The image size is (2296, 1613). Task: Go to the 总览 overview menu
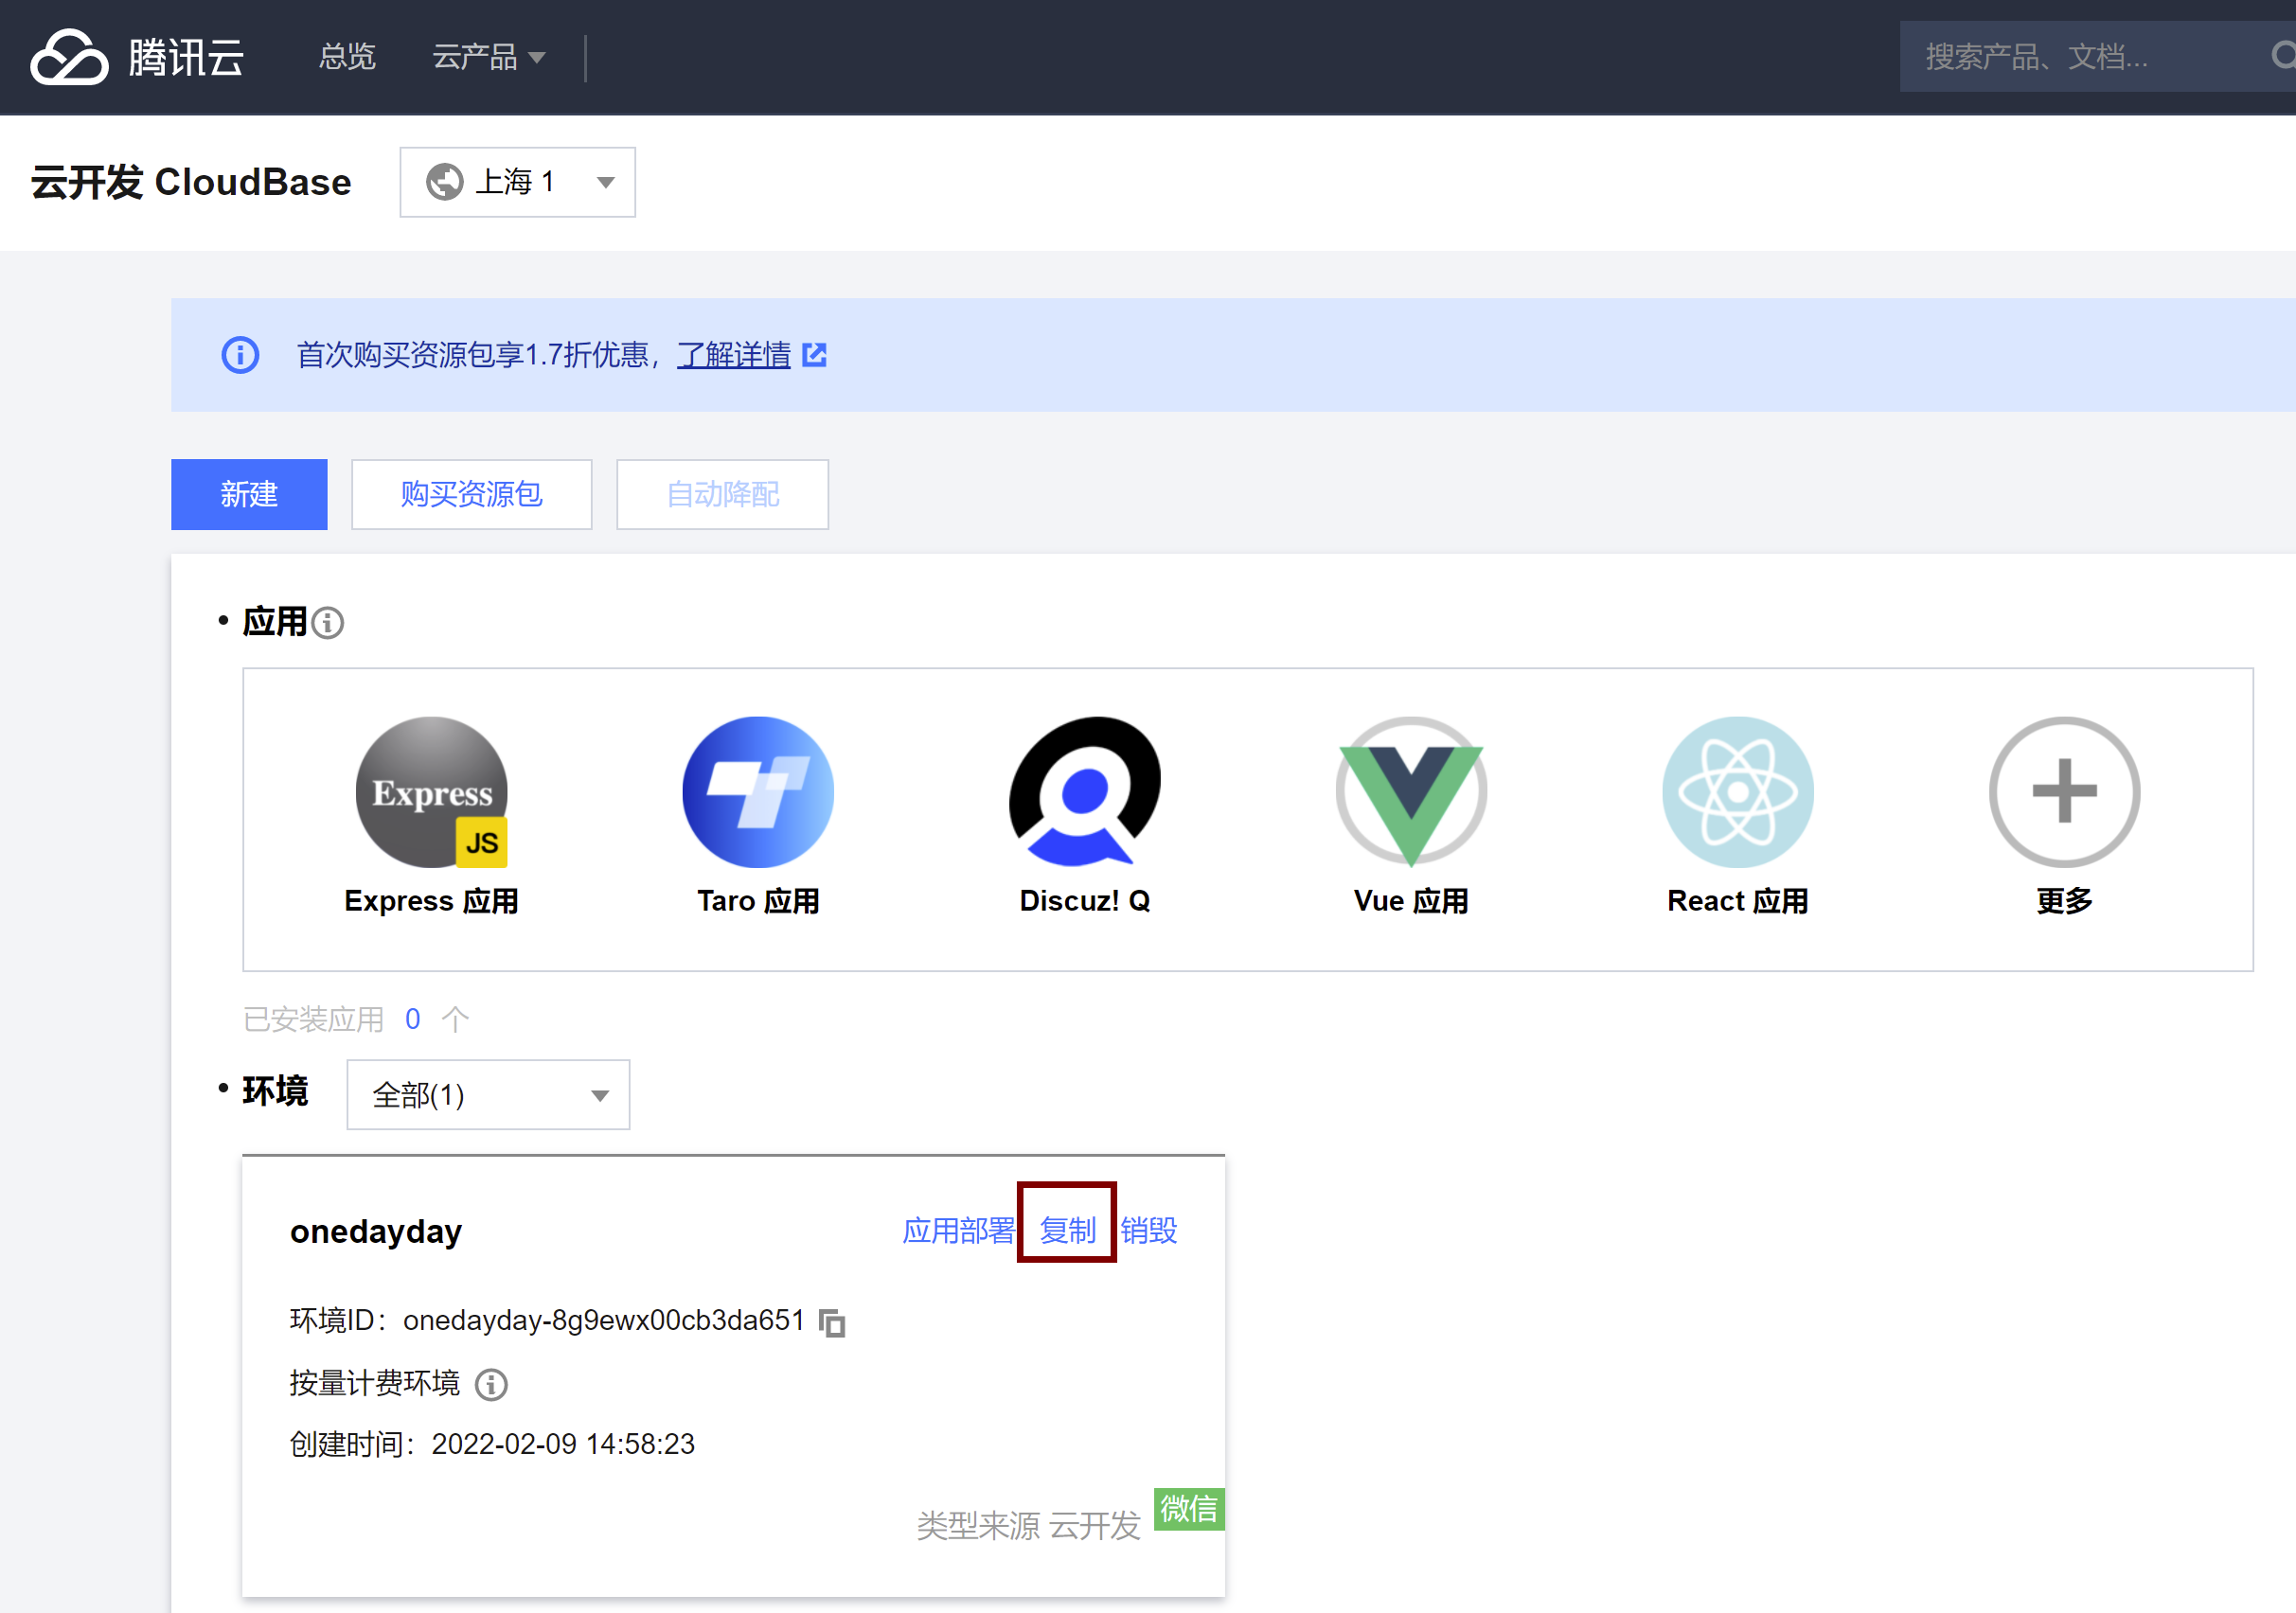coord(347,57)
